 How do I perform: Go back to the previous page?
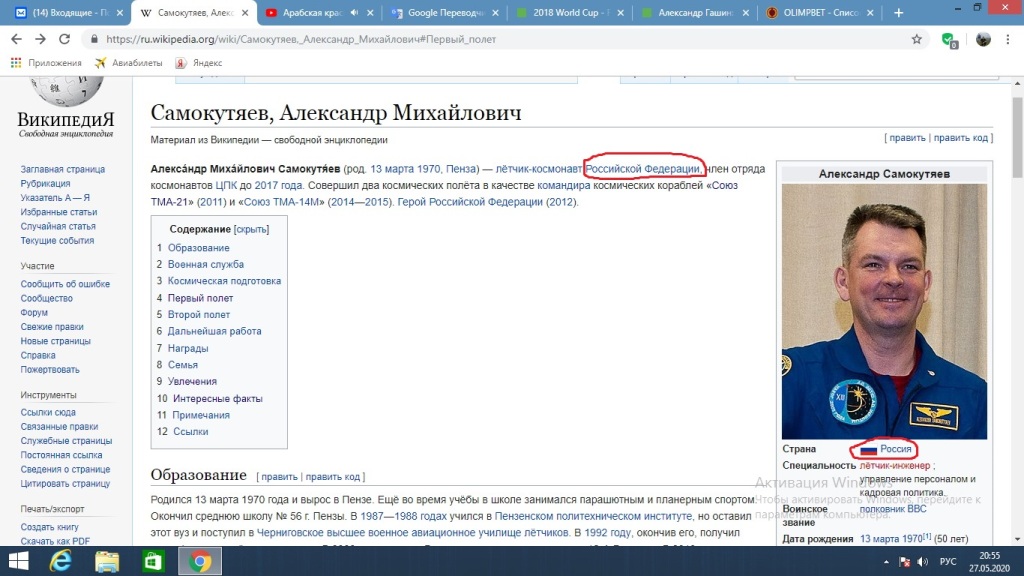point(16,39)
